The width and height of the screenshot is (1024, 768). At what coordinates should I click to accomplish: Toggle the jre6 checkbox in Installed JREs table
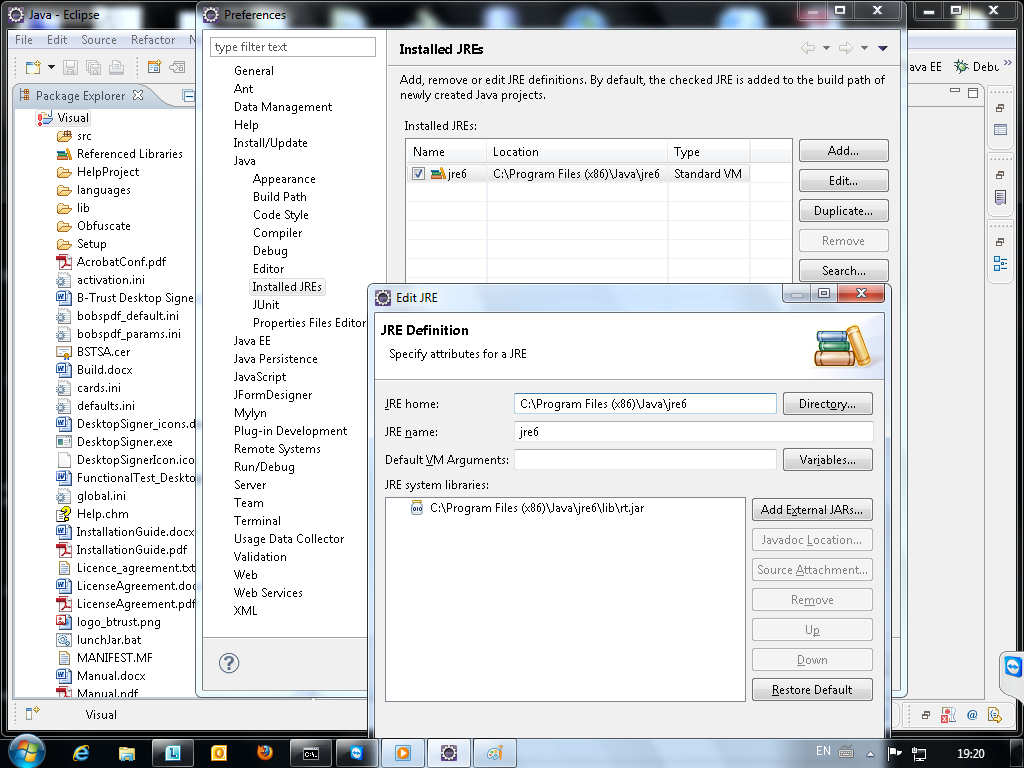pos(418,174)
